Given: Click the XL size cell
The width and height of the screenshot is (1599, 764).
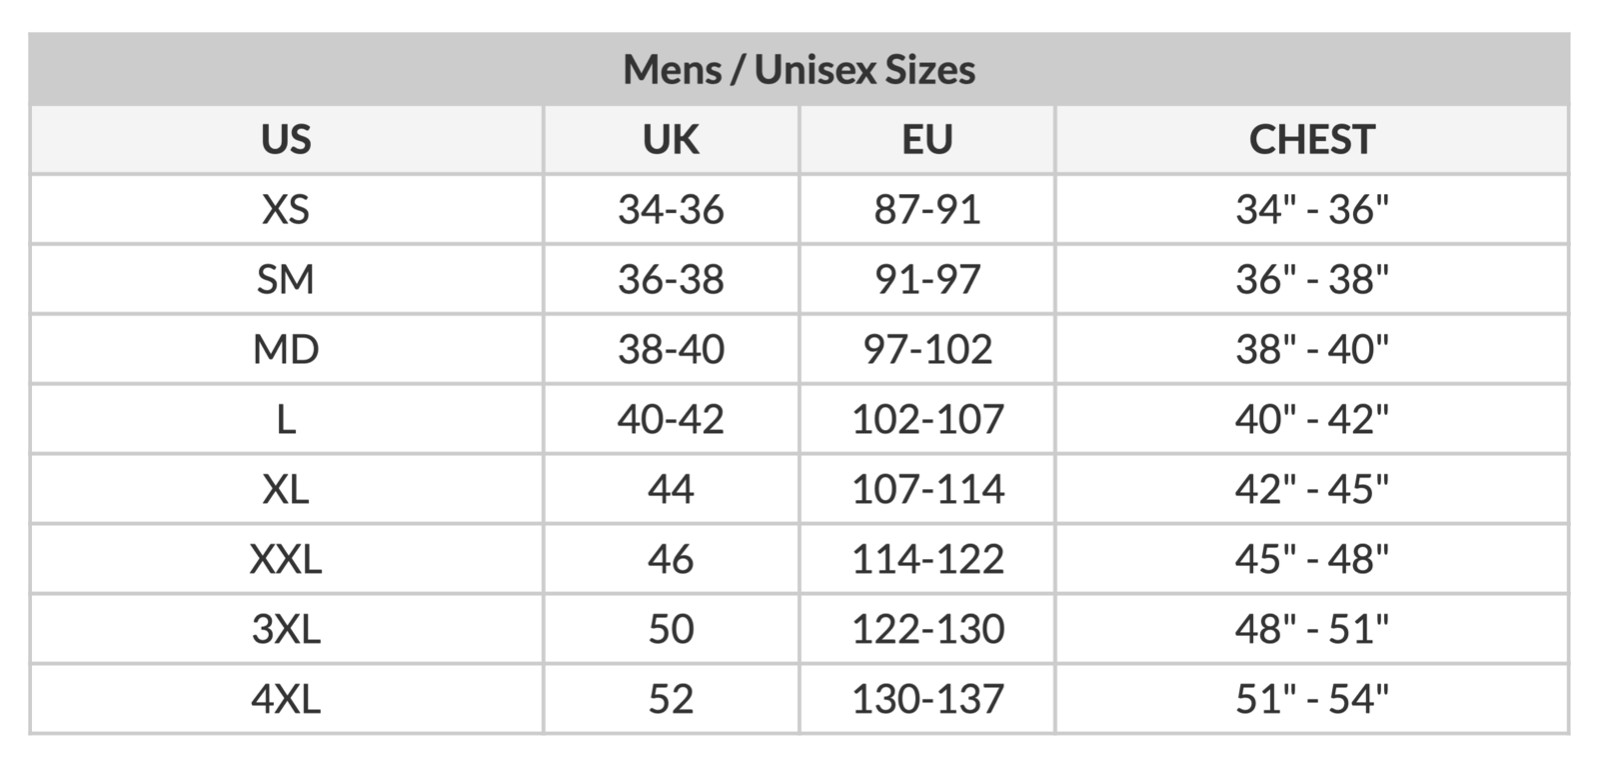Looking at the screenshot, I should pyautogui.click(x=286, y=489).
